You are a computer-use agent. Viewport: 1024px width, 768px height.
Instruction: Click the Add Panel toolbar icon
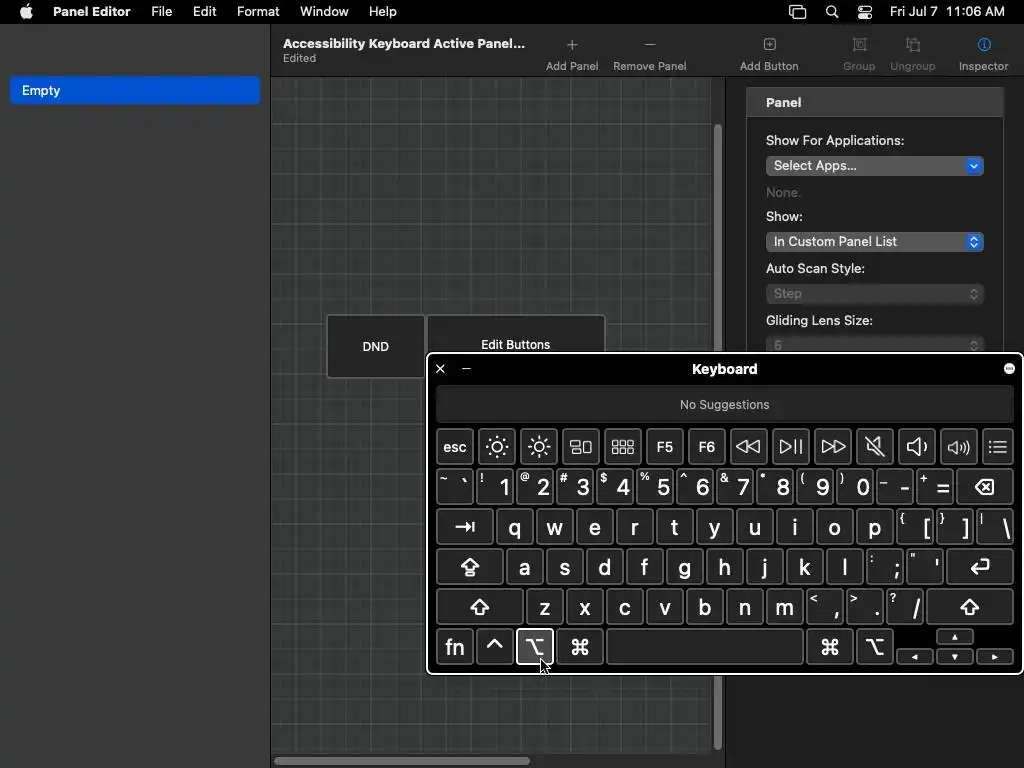click(572, 45)
